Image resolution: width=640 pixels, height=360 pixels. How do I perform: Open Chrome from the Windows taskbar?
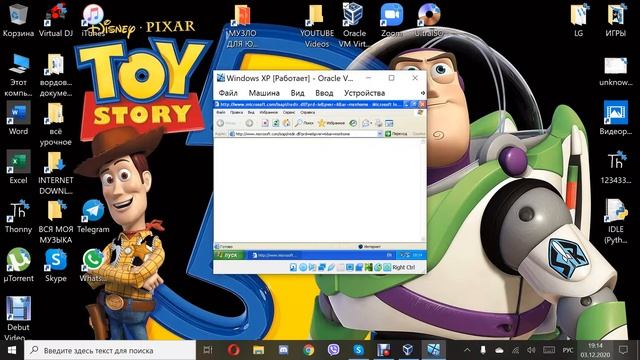click(x=309, y=350)
